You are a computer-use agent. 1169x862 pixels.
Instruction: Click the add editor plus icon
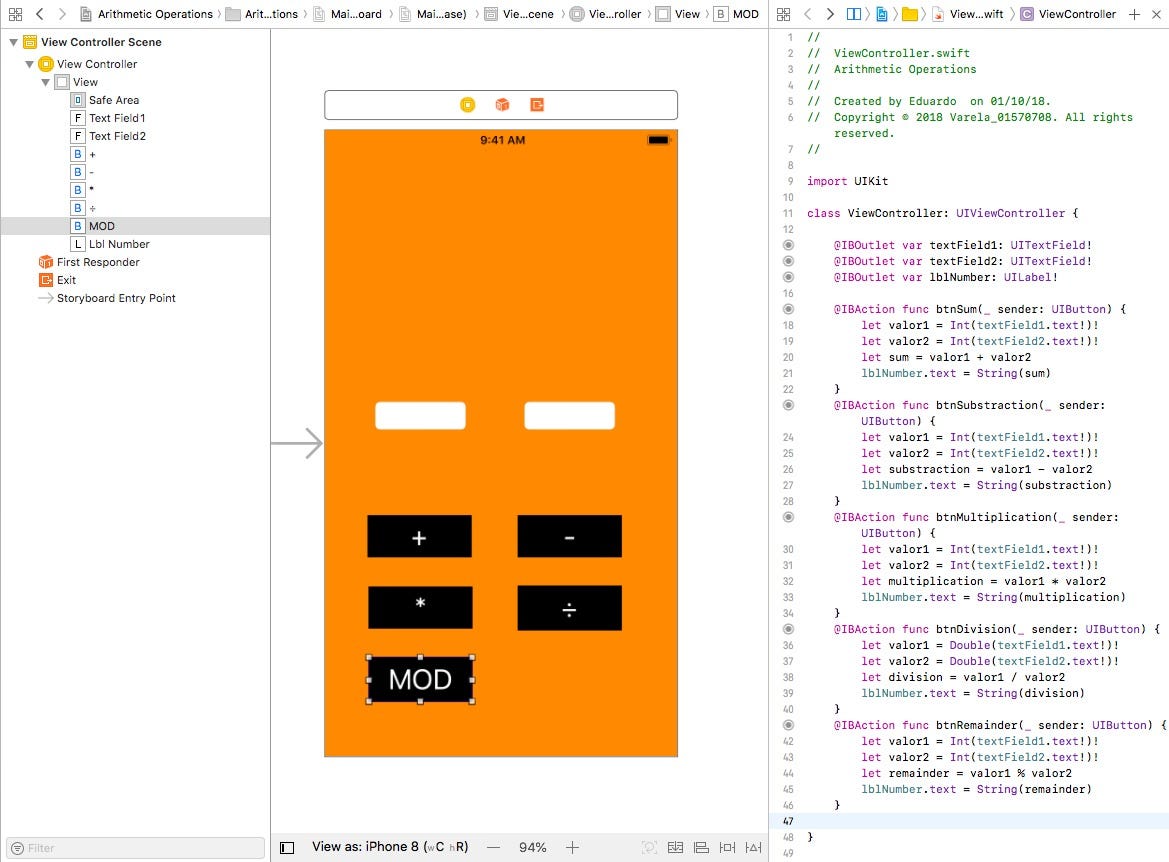tap(1136, 15)
